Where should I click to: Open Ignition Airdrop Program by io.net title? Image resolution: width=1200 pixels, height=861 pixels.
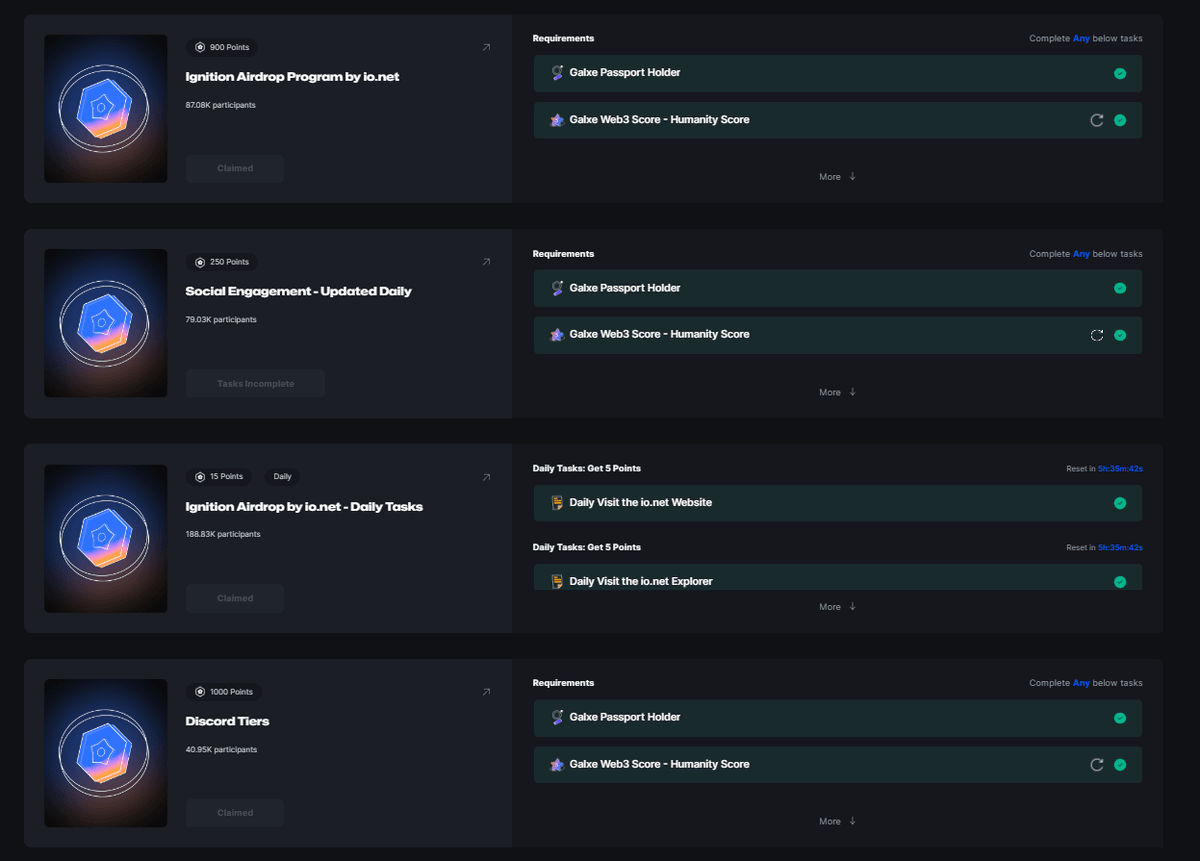pos(292,77)
